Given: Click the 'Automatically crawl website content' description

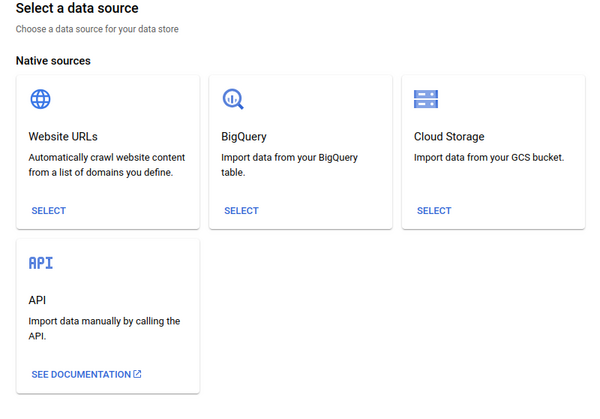Looking at the screenshot, I should 107,165.
